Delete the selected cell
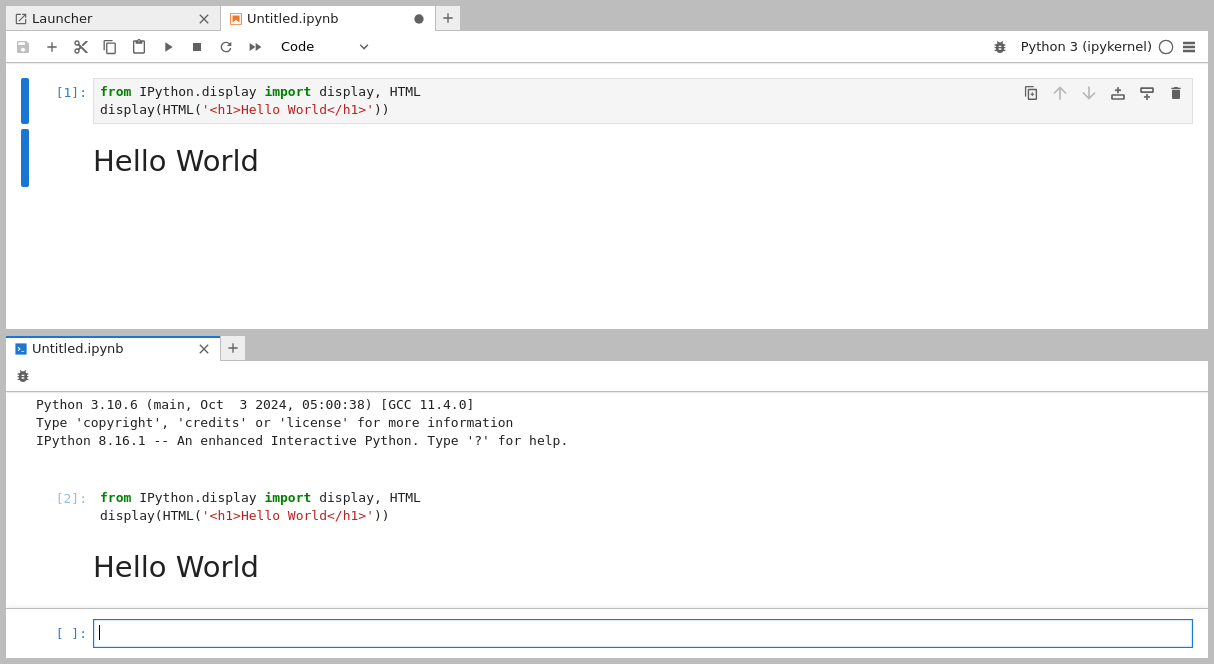This screenshot has width=1214, height=664. coord(1175,92)
